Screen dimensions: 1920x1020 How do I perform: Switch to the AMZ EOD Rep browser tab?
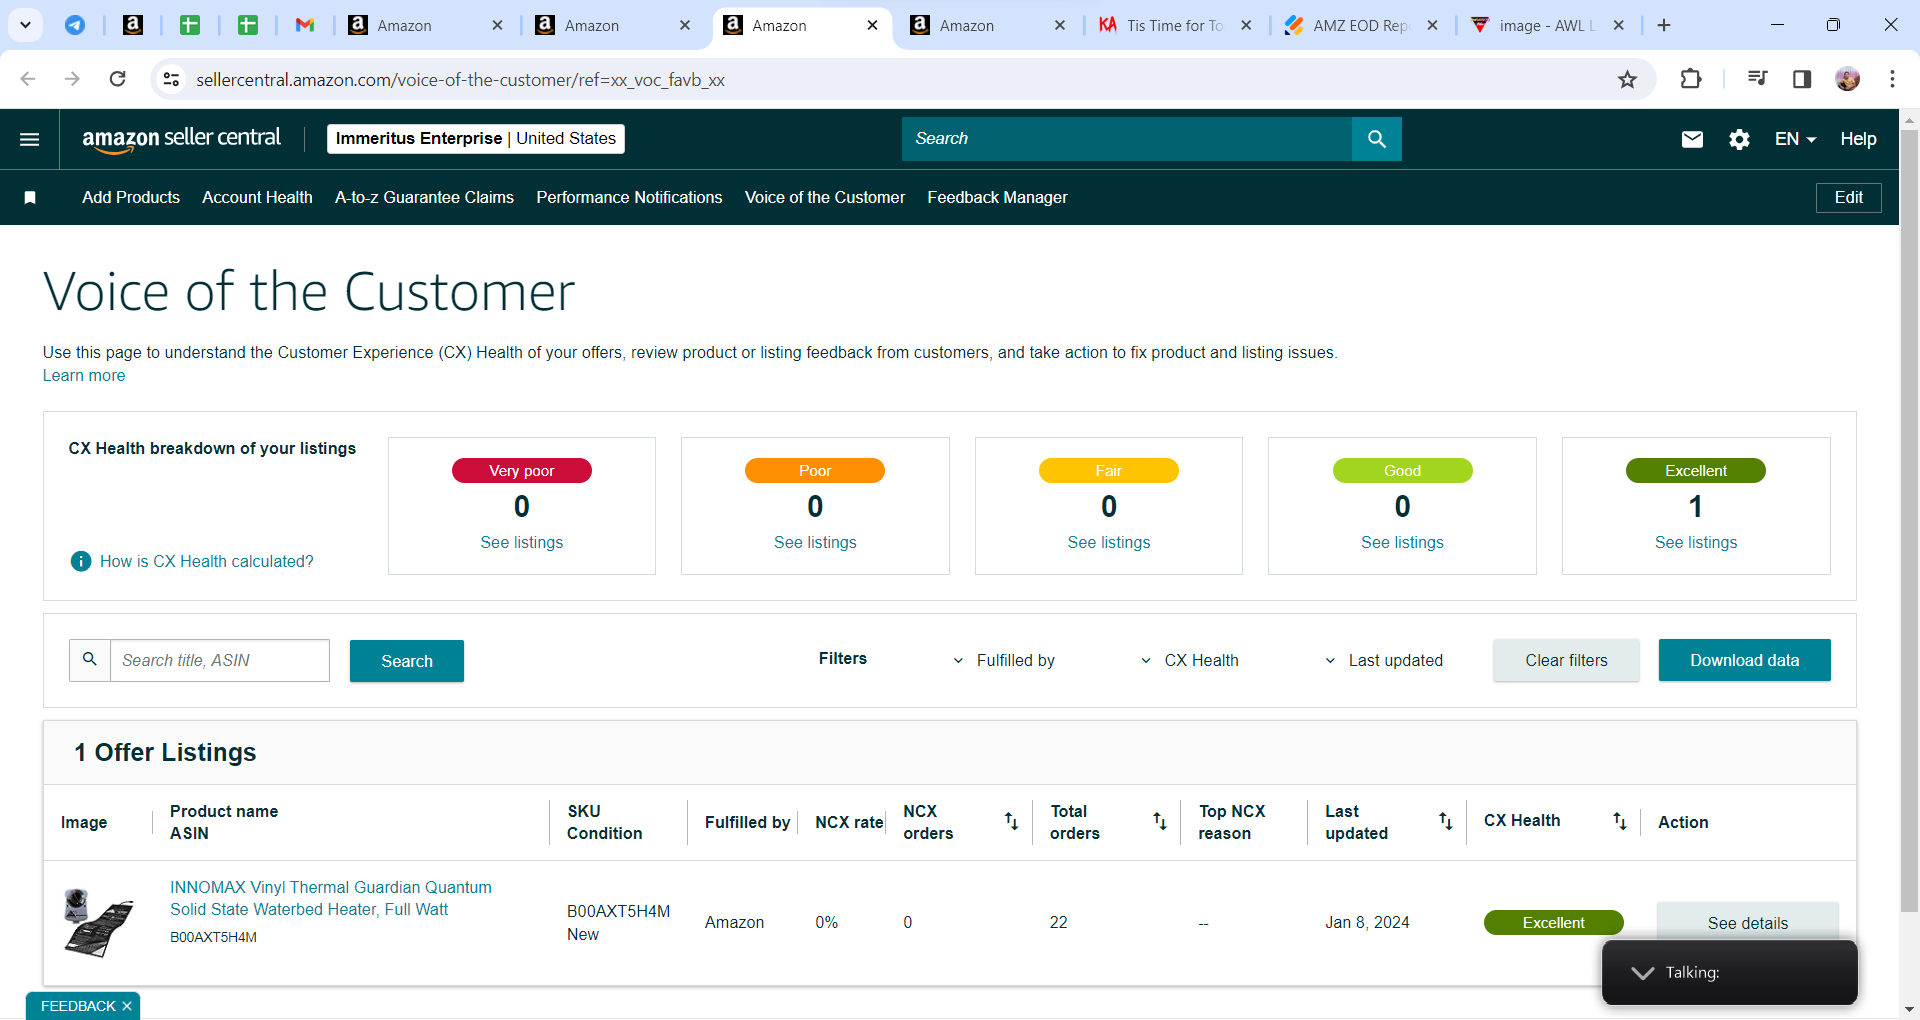1360,25
